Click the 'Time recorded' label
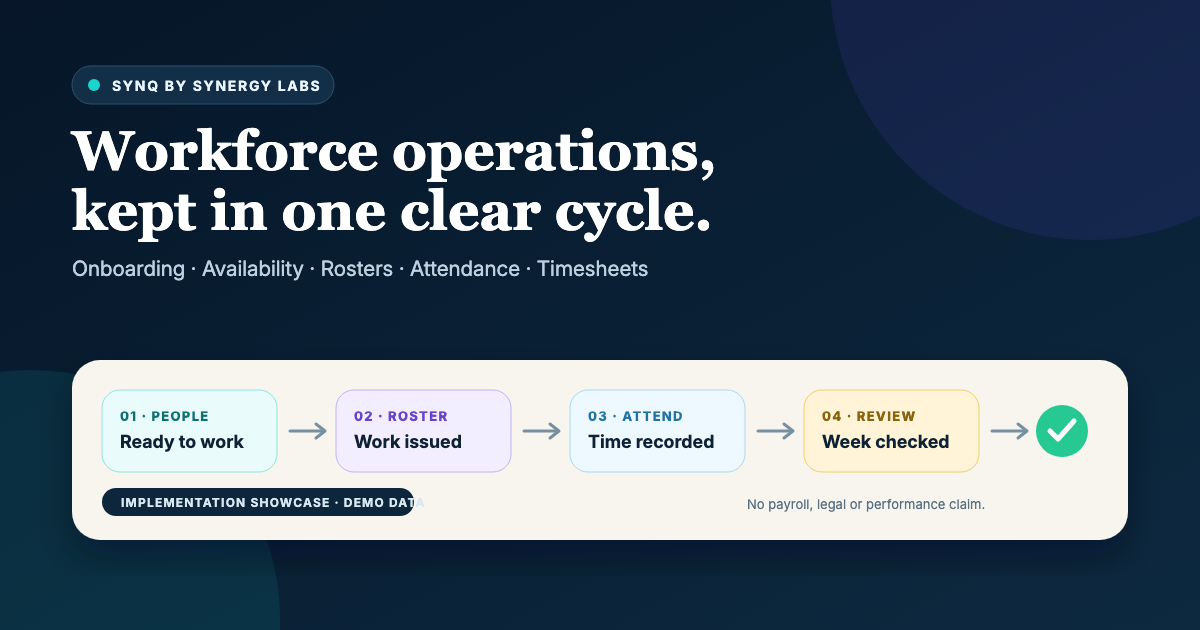This screenshot has width=1200, height=630. click(x=651, y=442)
